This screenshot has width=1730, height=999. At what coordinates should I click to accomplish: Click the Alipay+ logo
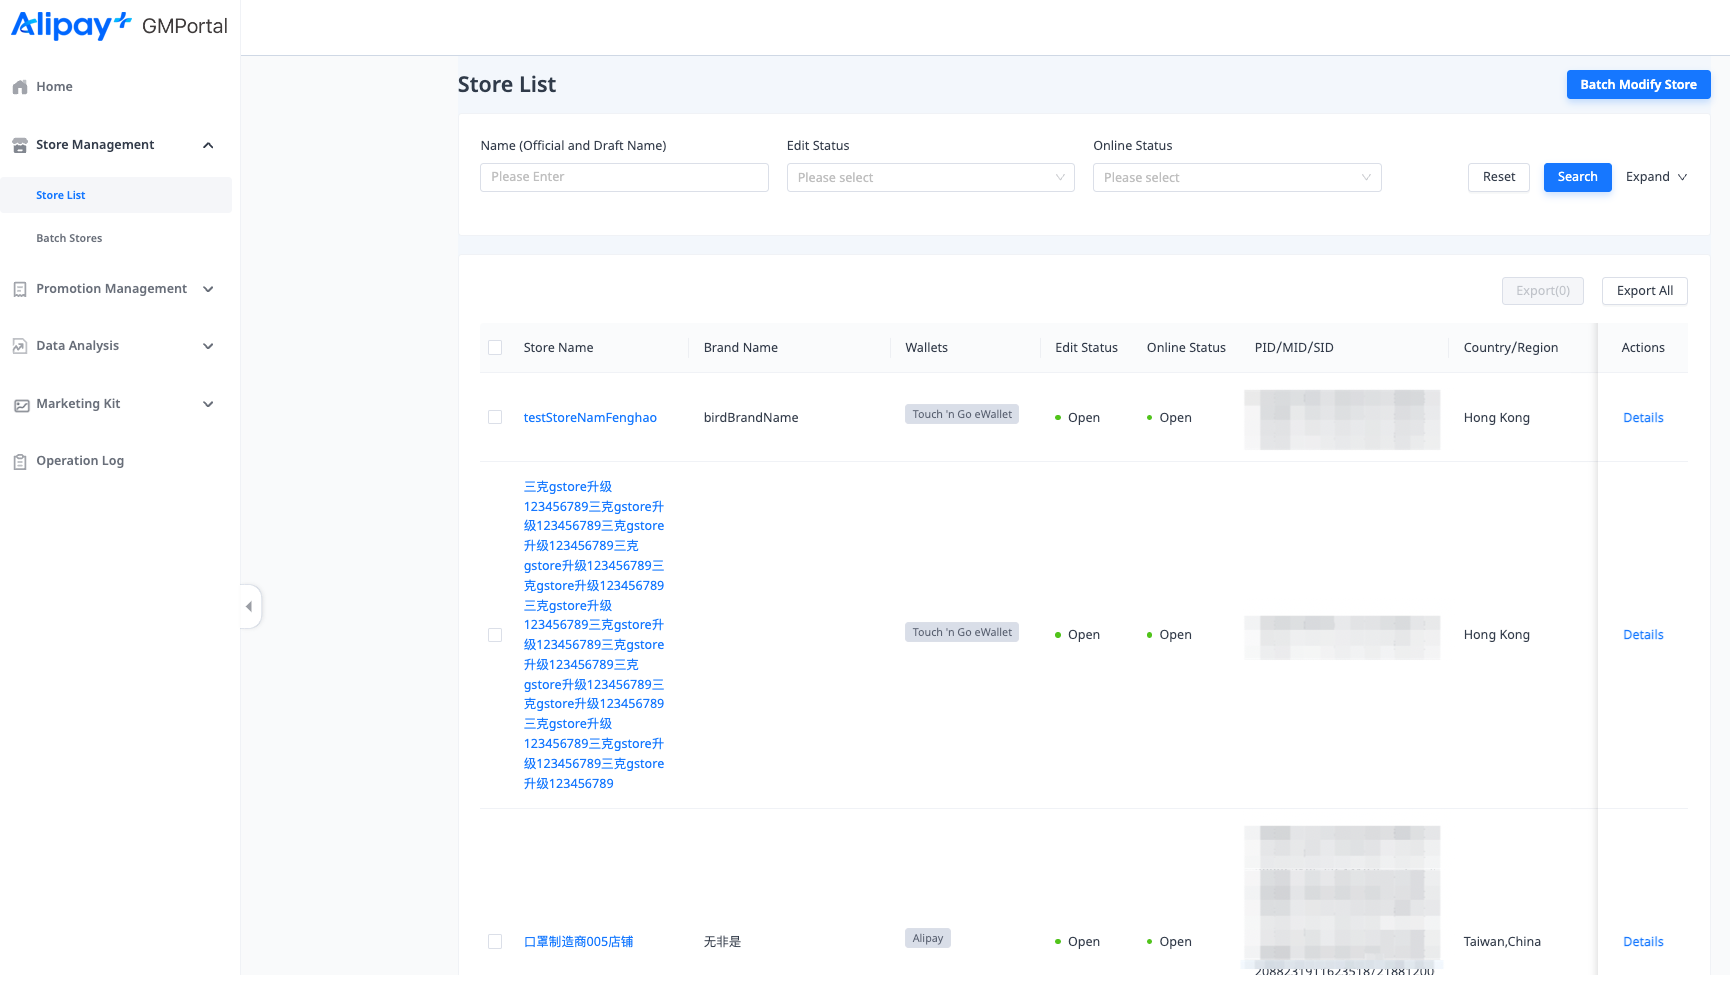point(71,25)
